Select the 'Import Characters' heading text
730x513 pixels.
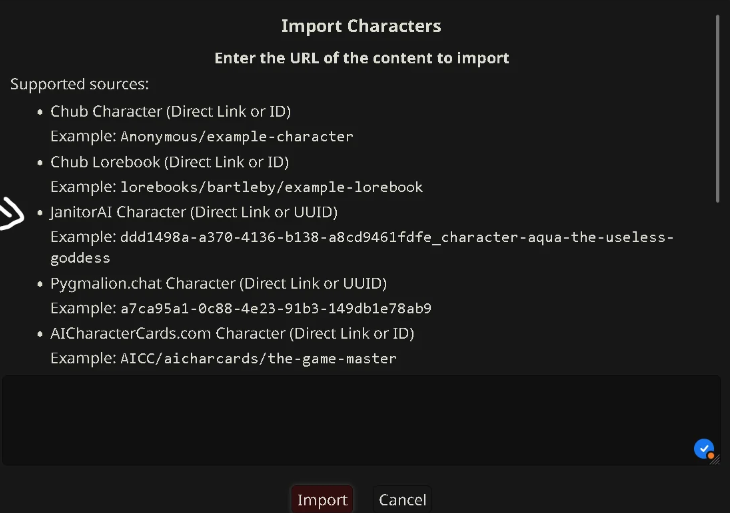pyautogui.click(x=361, y=26)
